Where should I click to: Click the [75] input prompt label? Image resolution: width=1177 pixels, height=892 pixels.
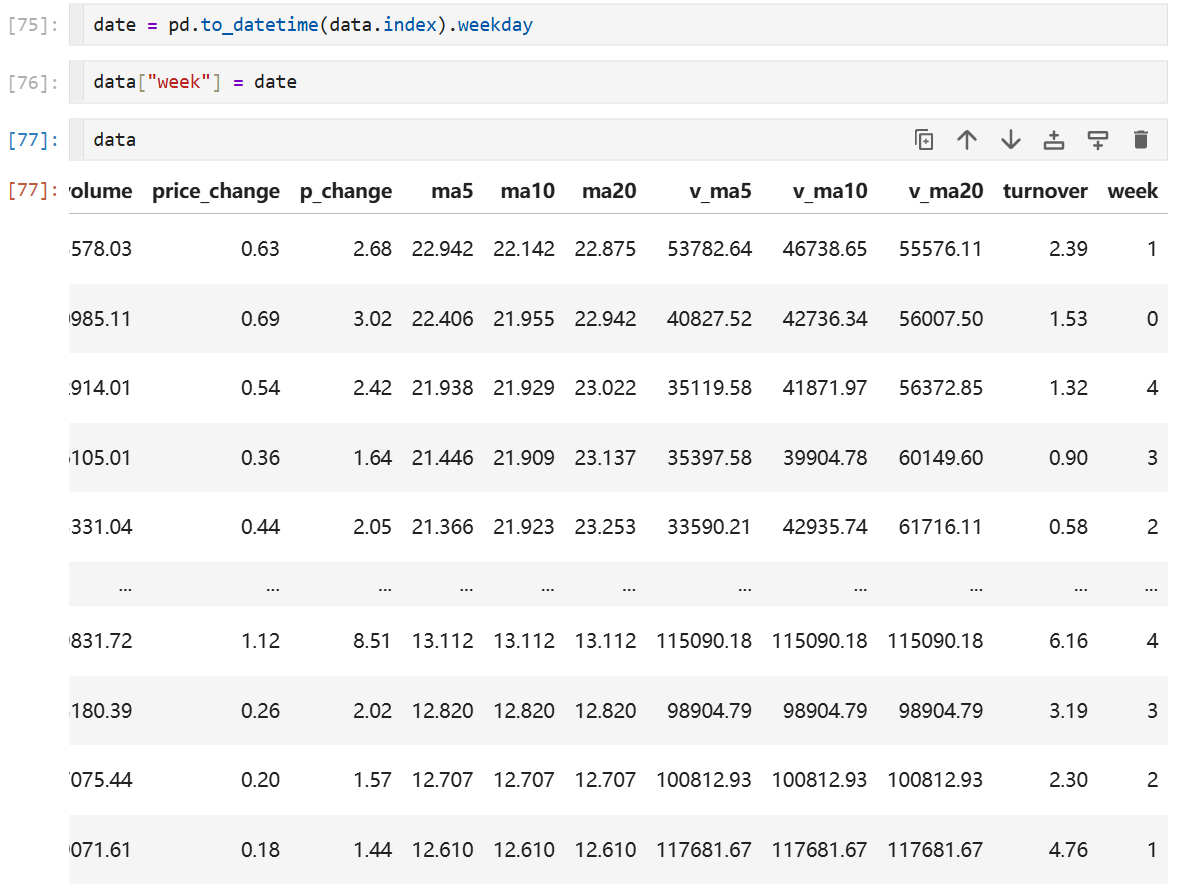coord(33,25)
